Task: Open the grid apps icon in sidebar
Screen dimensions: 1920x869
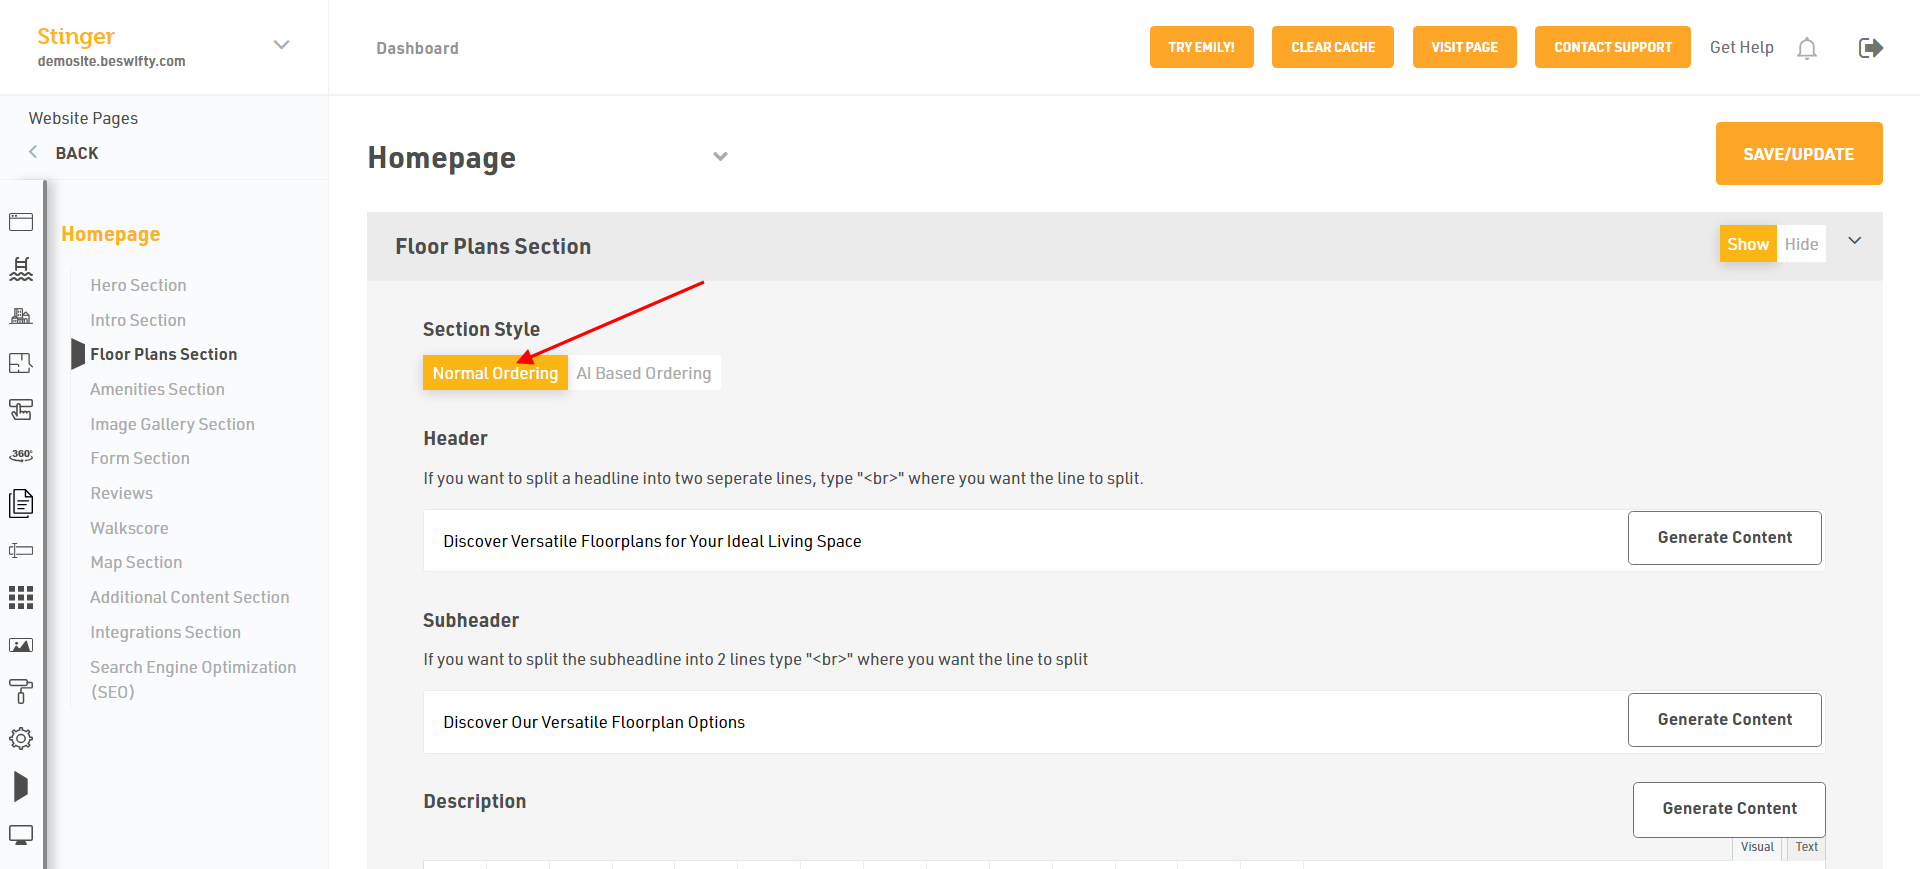Action: click(21, 598)
